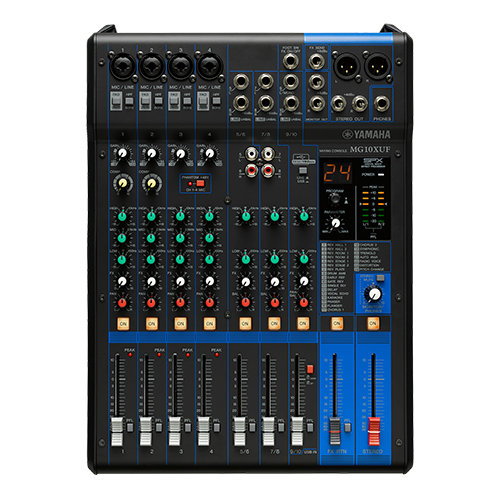The image size is (500, 500).
Task: Click the channel 4 GAIN knob
Action: [x=210, y=154]
